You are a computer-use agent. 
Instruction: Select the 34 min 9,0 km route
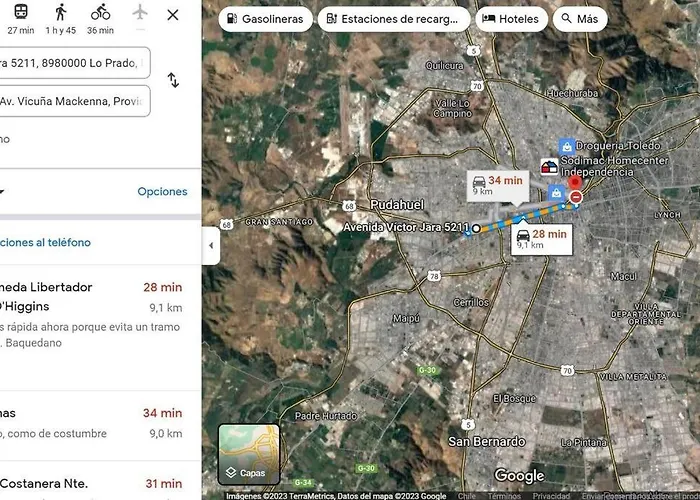[100, 425]
